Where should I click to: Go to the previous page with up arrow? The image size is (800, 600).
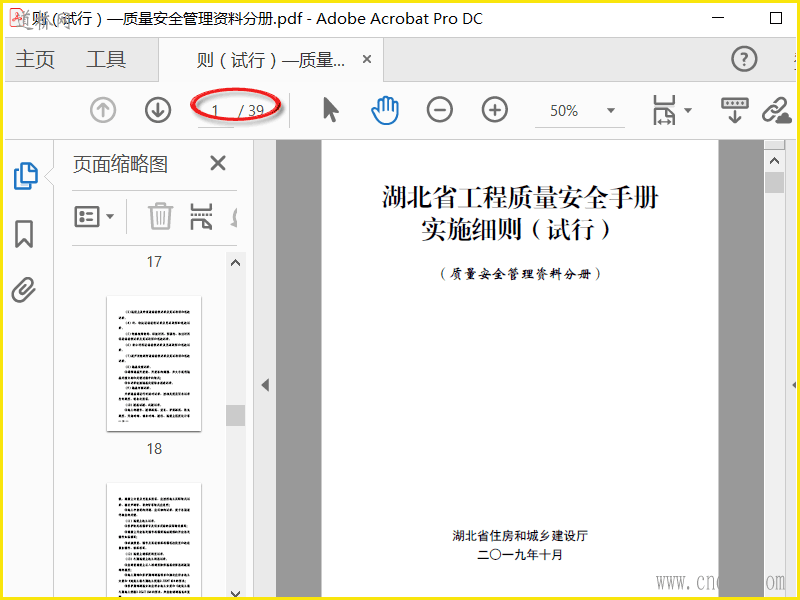(103, 110)
